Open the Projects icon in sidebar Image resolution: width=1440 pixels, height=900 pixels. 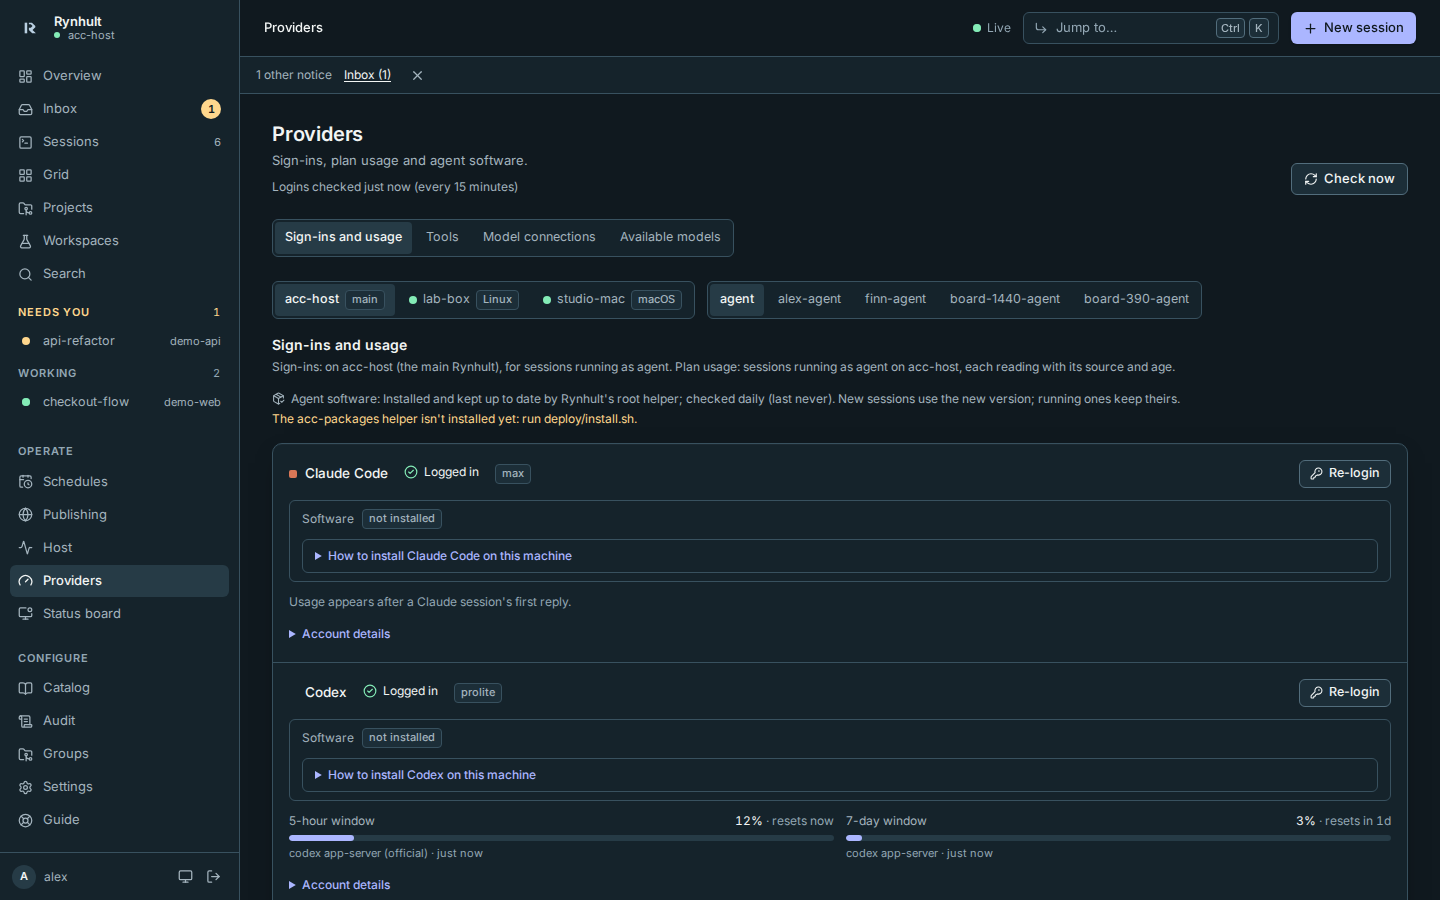[x=25, y=208]
